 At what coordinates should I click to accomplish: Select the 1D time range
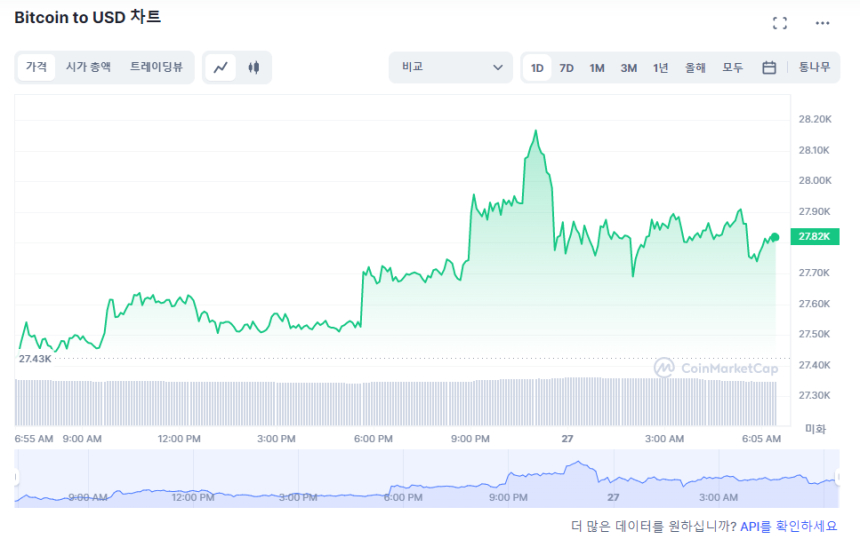(x=537, y=68)
